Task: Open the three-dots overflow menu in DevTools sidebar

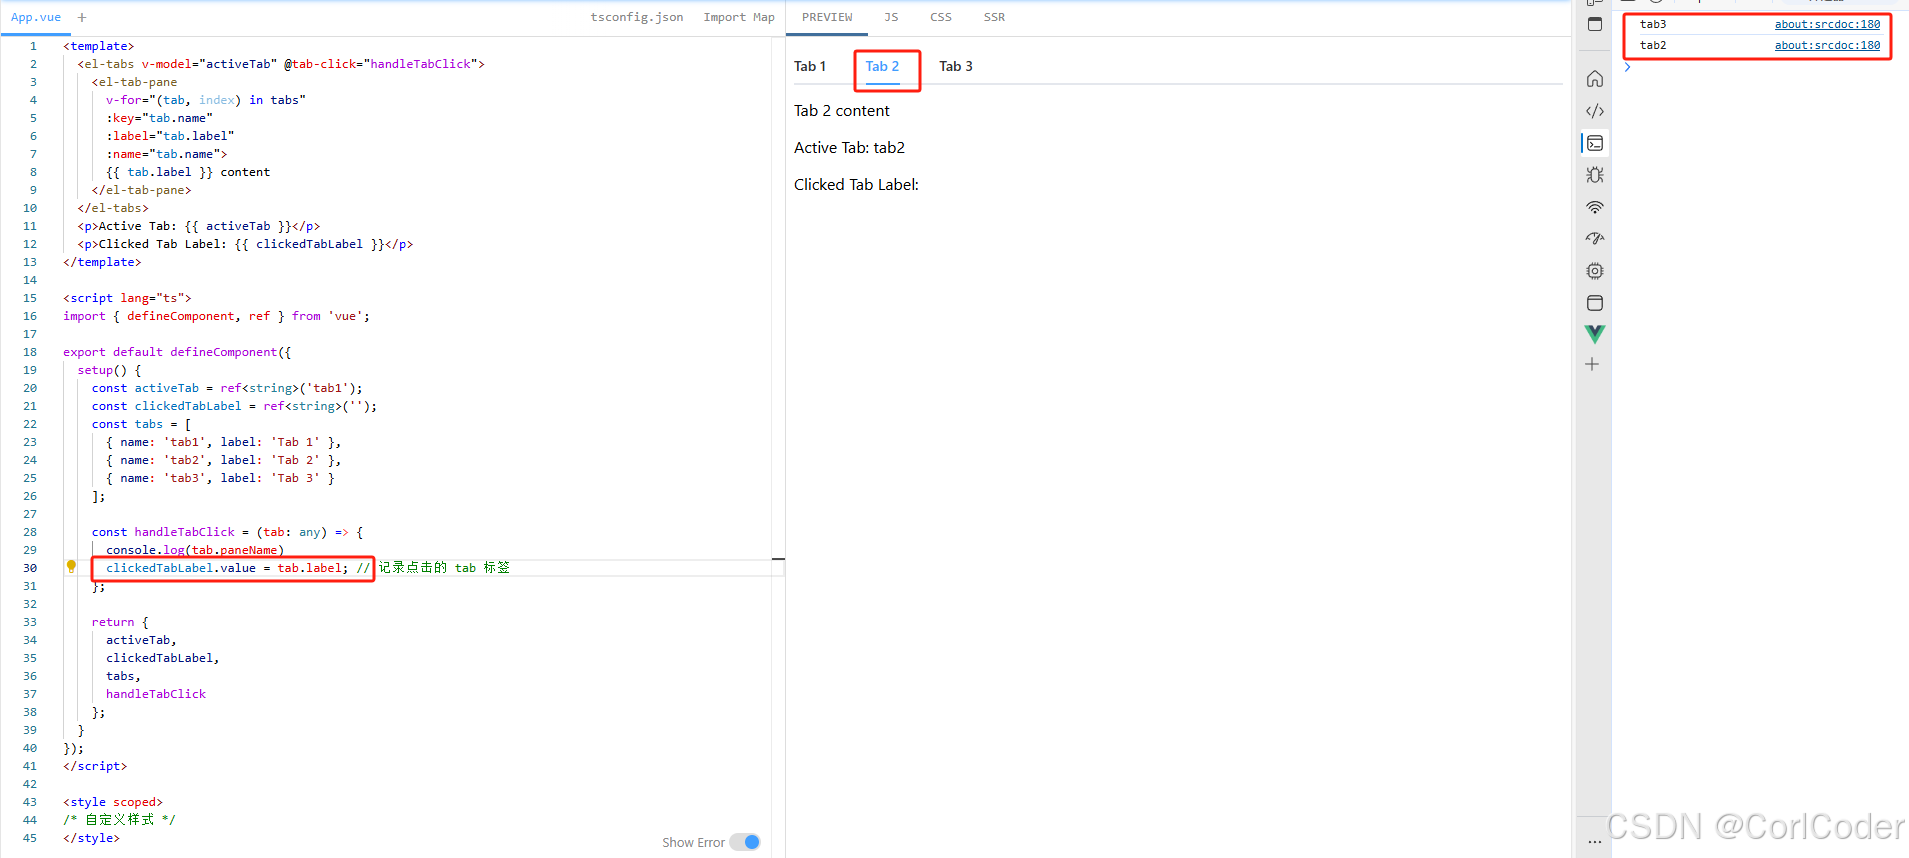Action: point(1594,842)
